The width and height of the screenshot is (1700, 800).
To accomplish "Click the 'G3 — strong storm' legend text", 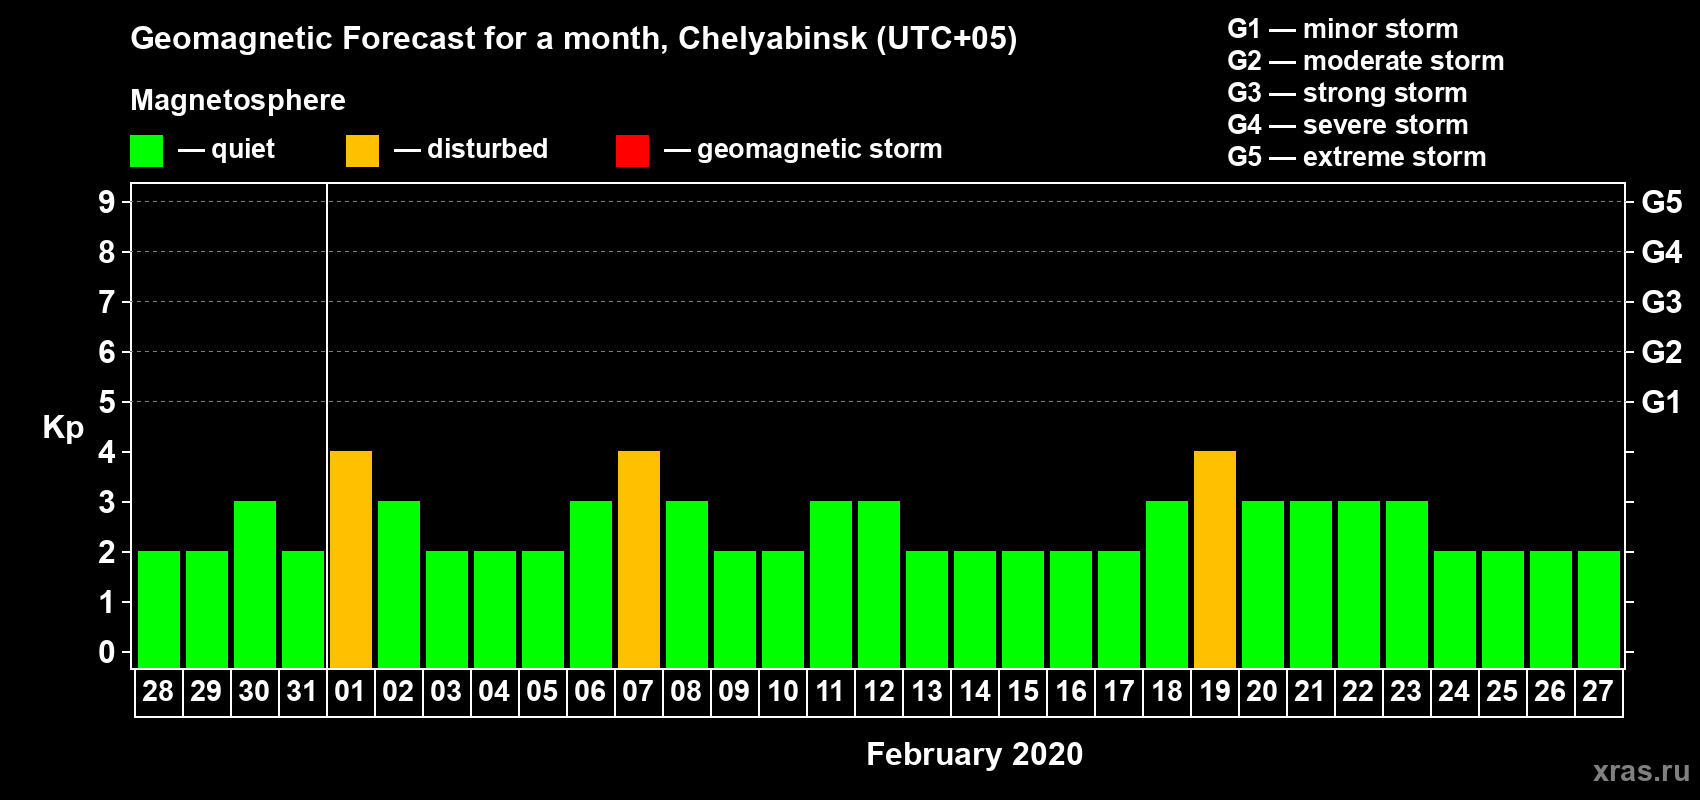I will click(1347, 93).
